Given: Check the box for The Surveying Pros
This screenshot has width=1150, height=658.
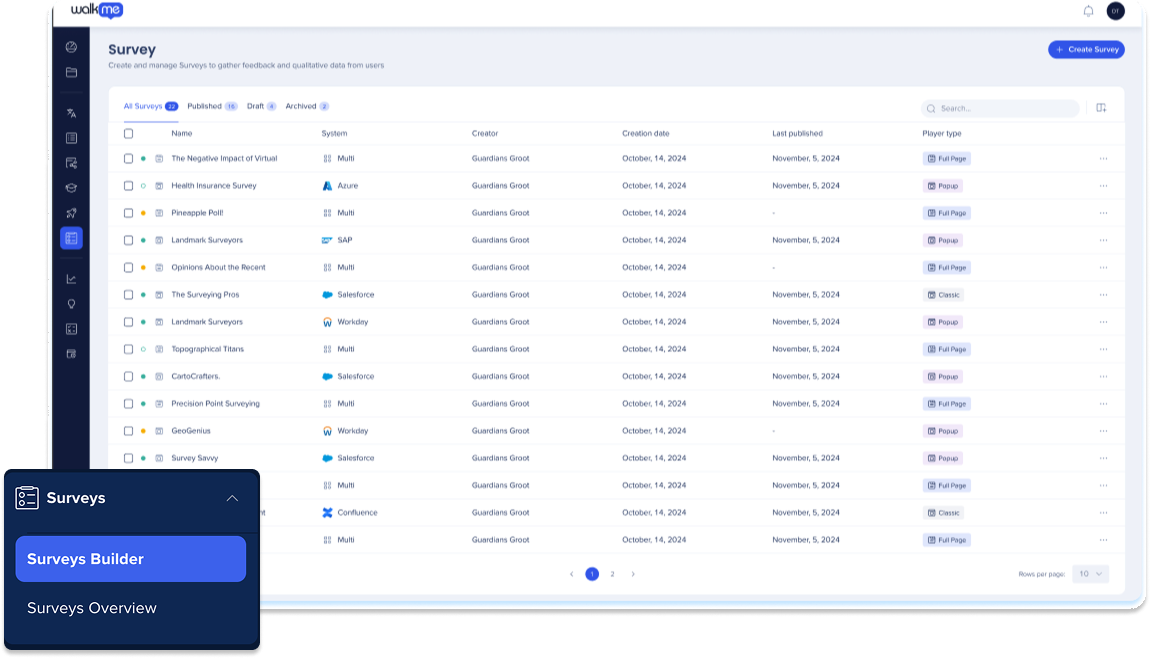Looking at the screenshot, I should click(128, 295).
